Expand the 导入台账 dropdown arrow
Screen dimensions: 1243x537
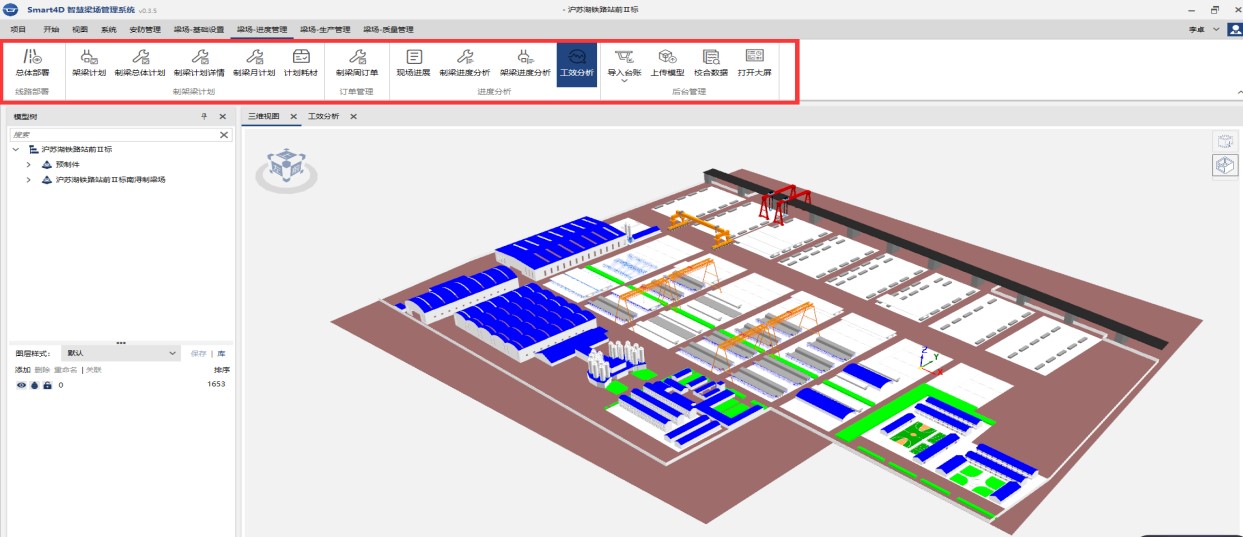[624, 82]
